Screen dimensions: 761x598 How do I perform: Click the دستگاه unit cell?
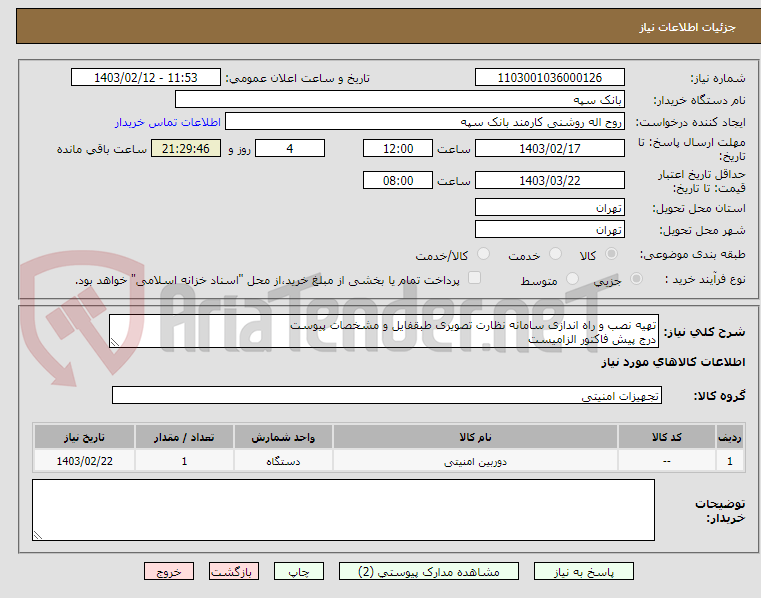coord(283,461)
